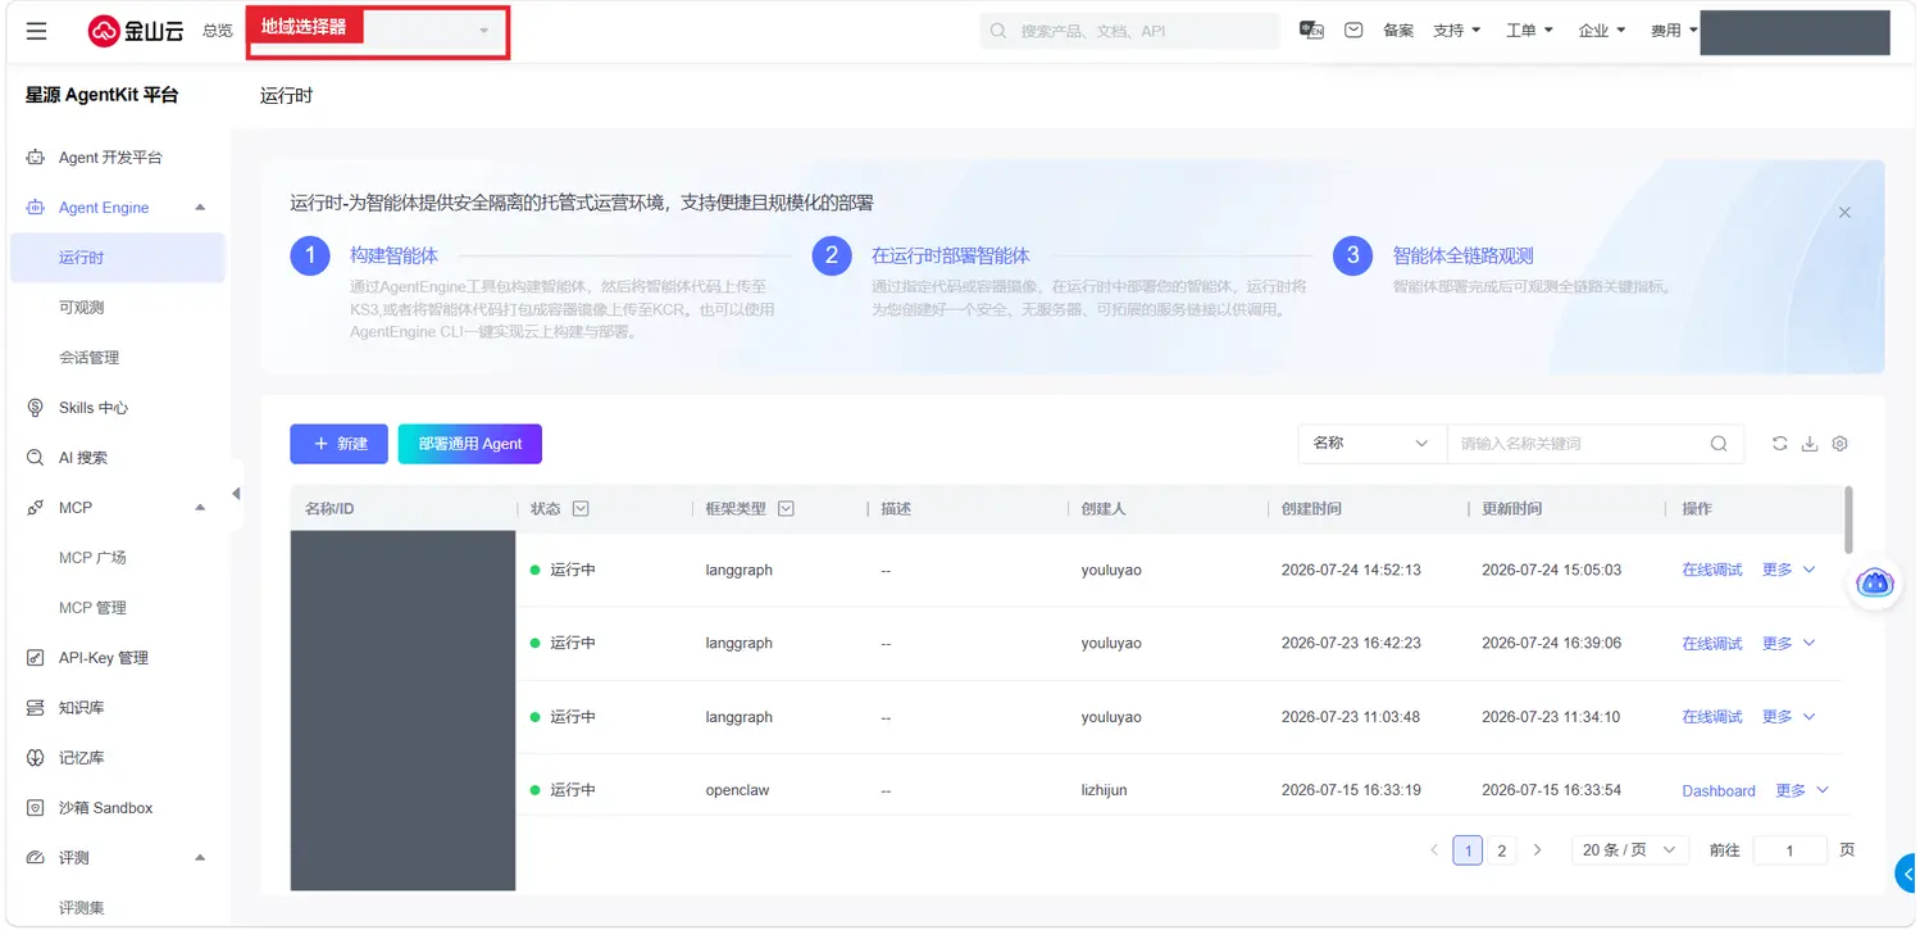Viewport: 1920px width, 930px height.
Task: Collapse the 评测 section
Action: click(x=200, y=857)
